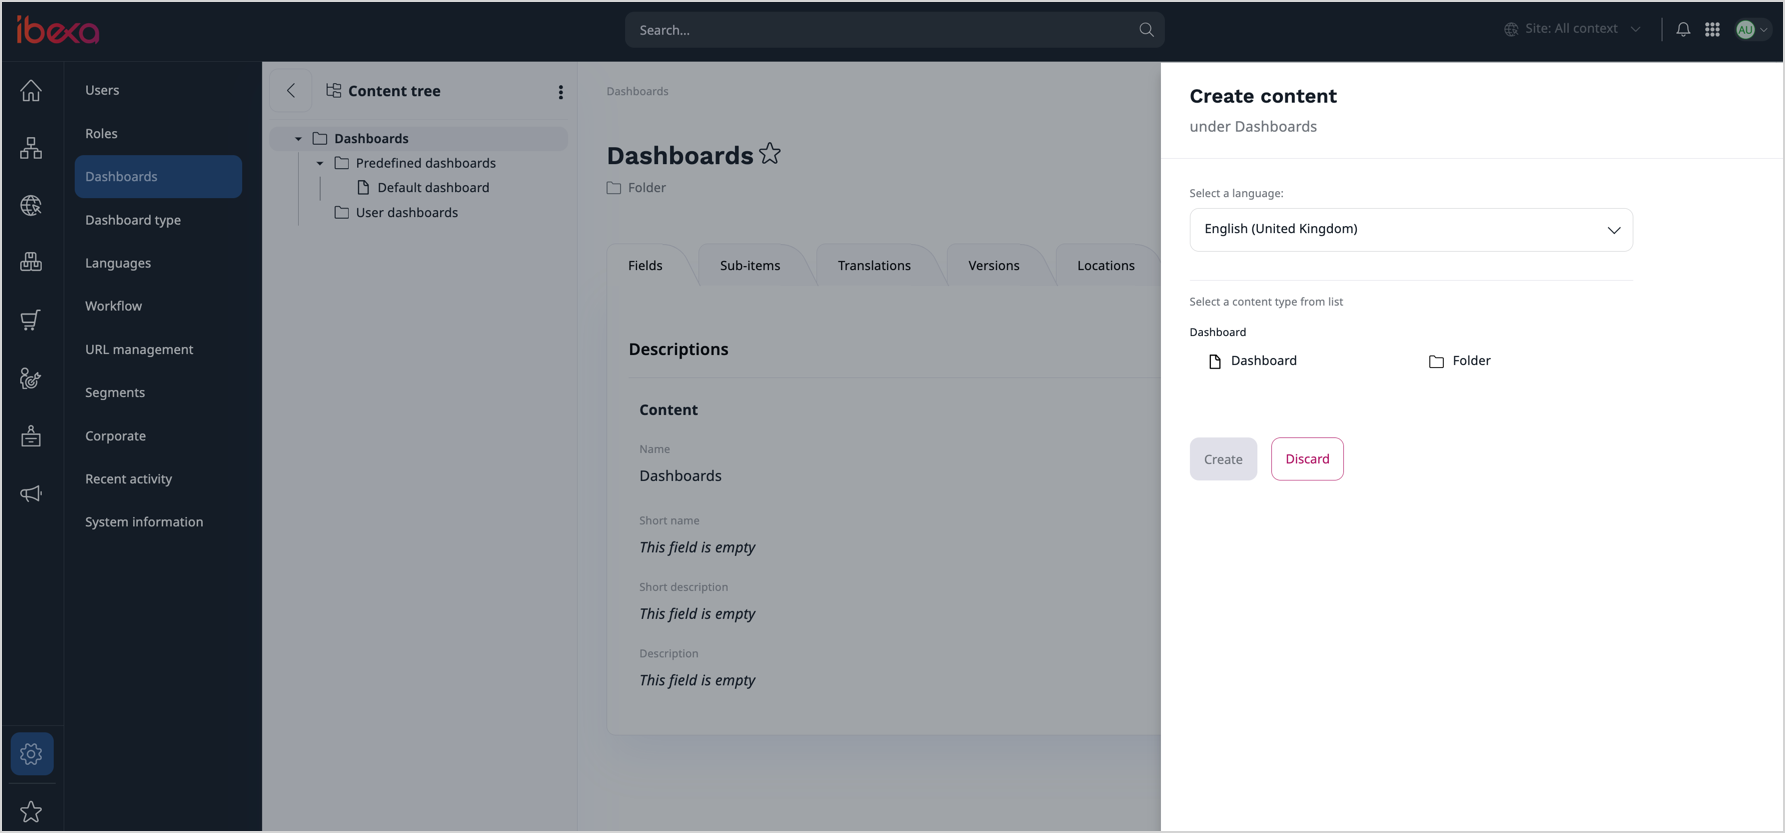Open the bookmarks star icon in sidebar
This screenshot has height=833, width=1785.
[x=31, y=811]
